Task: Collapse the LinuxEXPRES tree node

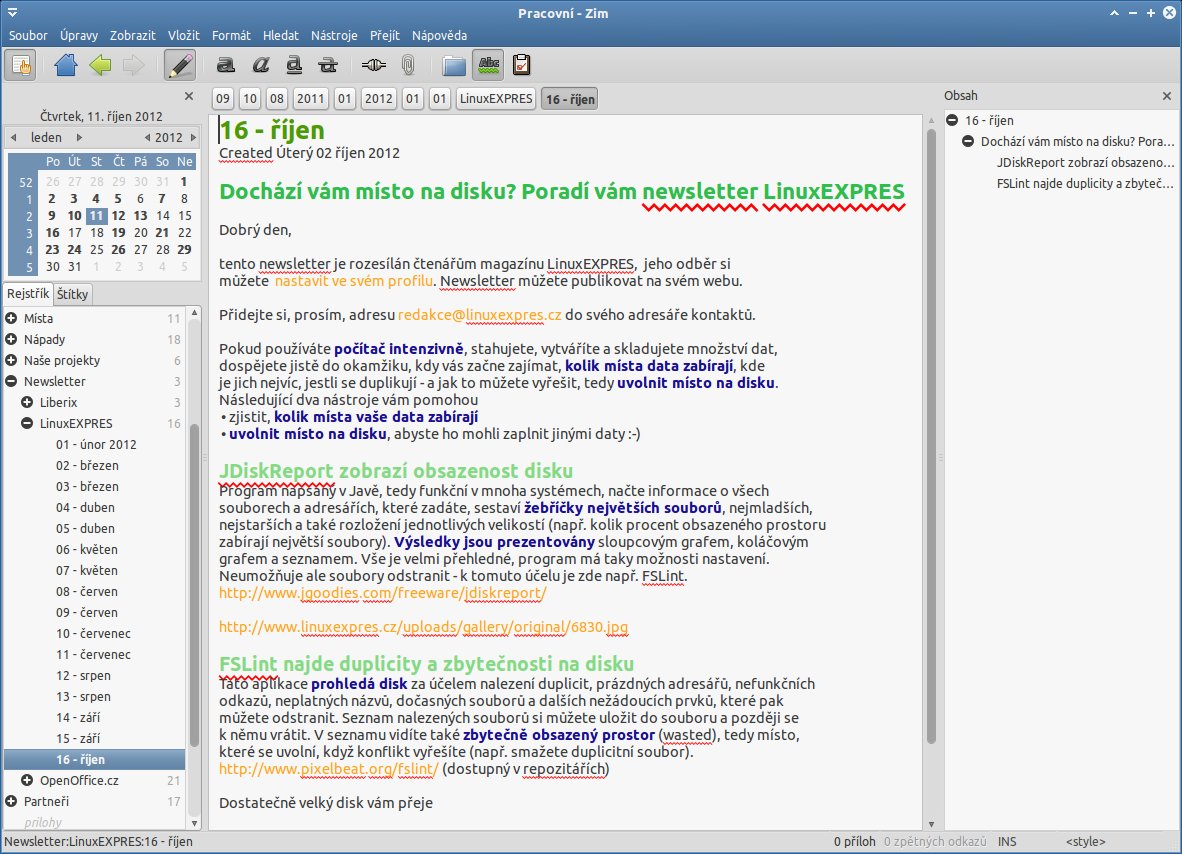Action: point(27,424)
